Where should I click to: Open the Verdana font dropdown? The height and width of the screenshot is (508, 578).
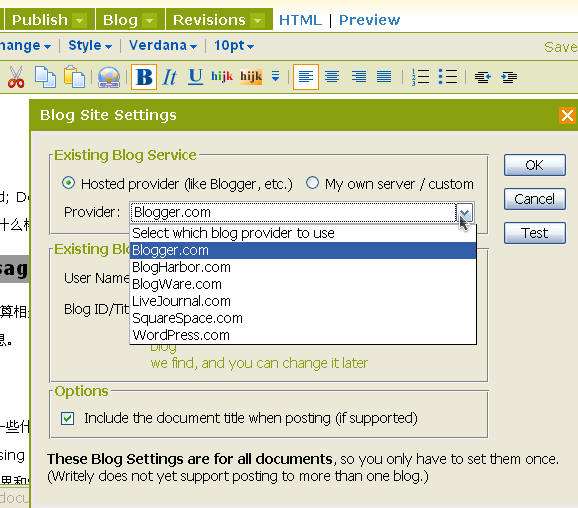coord(163,46)
